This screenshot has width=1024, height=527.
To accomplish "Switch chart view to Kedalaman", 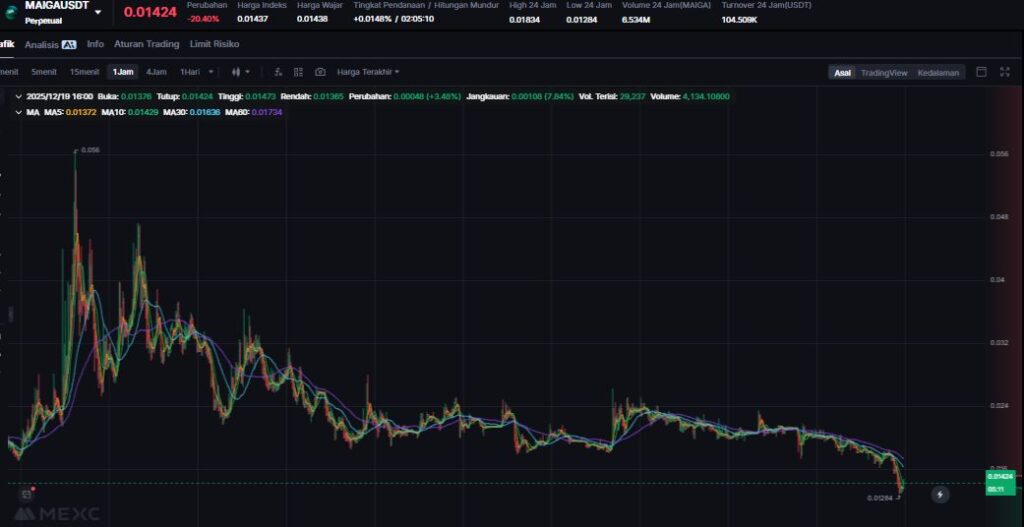I will point(940,72).
